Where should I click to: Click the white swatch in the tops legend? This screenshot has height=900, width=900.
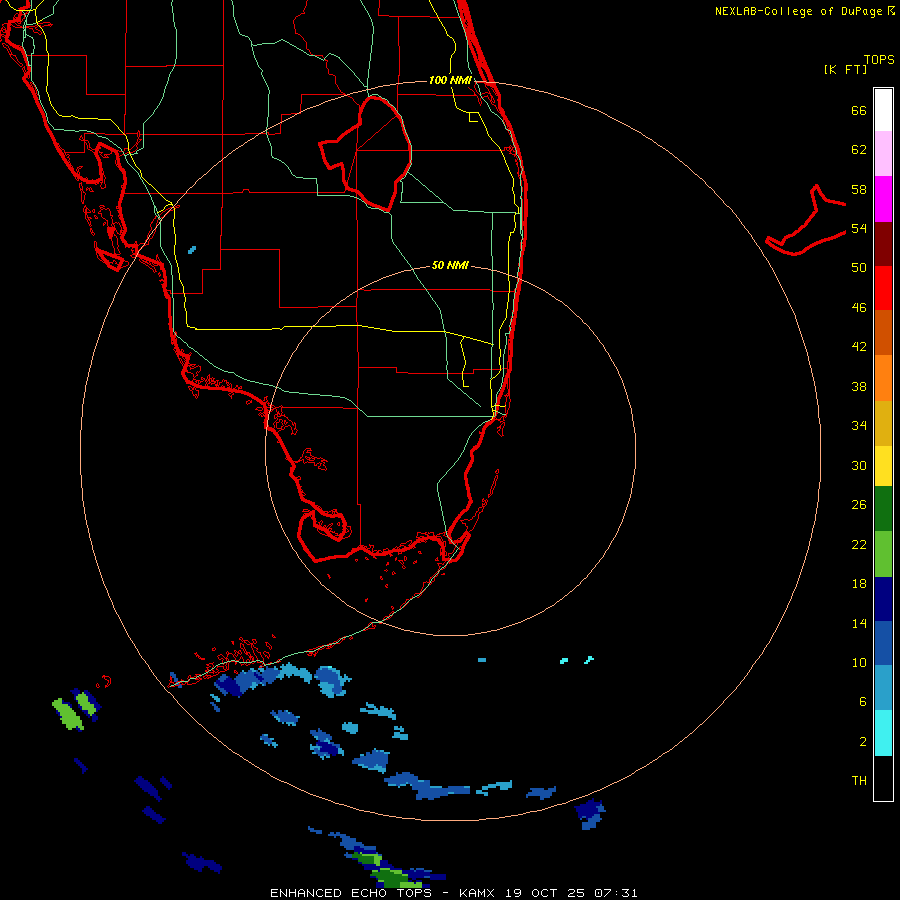coord(883,110)
